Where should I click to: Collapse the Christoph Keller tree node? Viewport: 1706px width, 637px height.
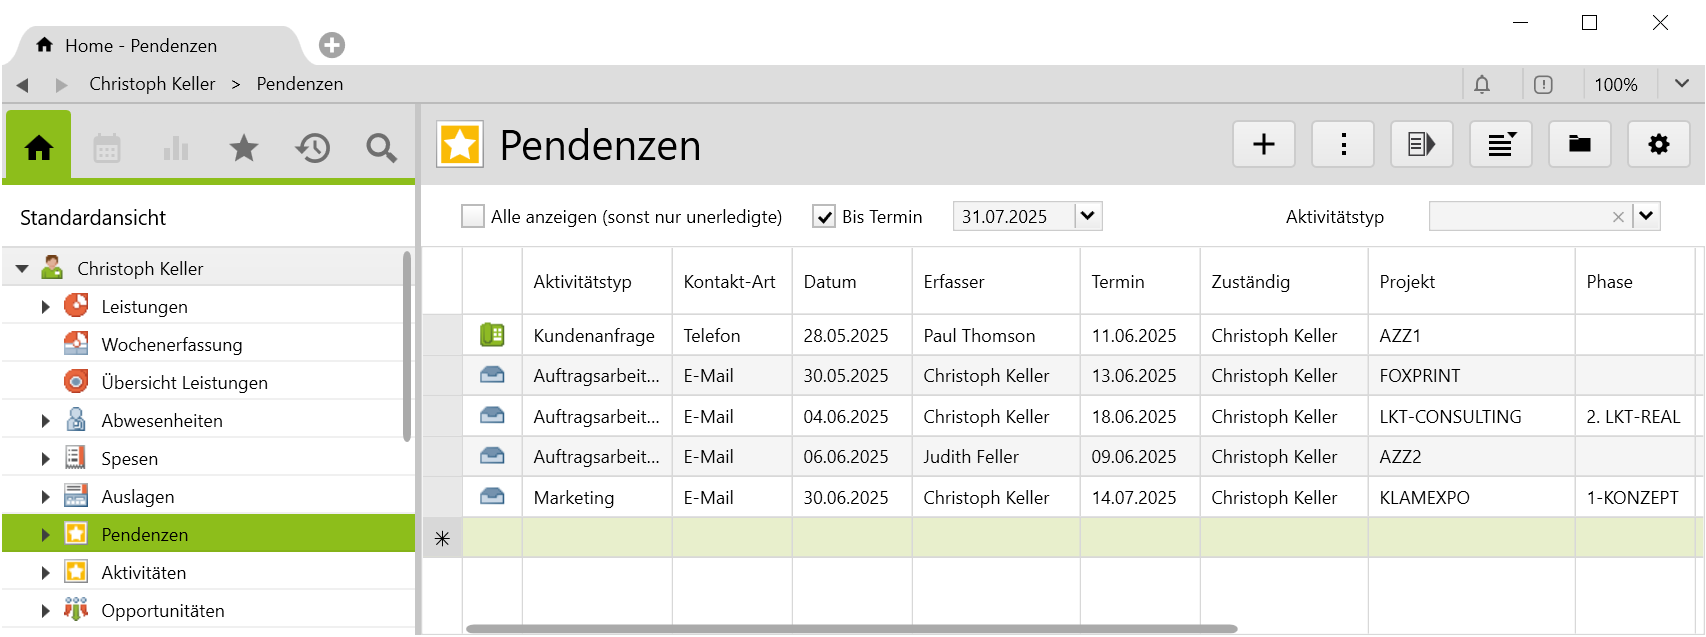(22, 269)
